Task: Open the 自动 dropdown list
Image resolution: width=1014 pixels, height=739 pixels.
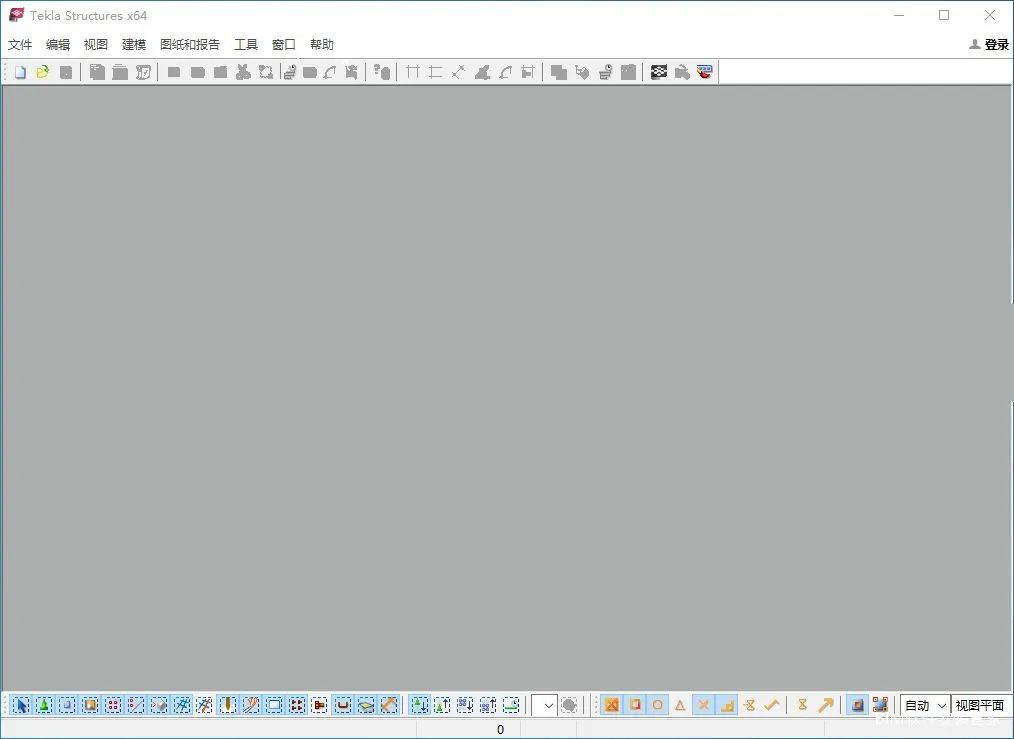Action: [x=925, y=705]
